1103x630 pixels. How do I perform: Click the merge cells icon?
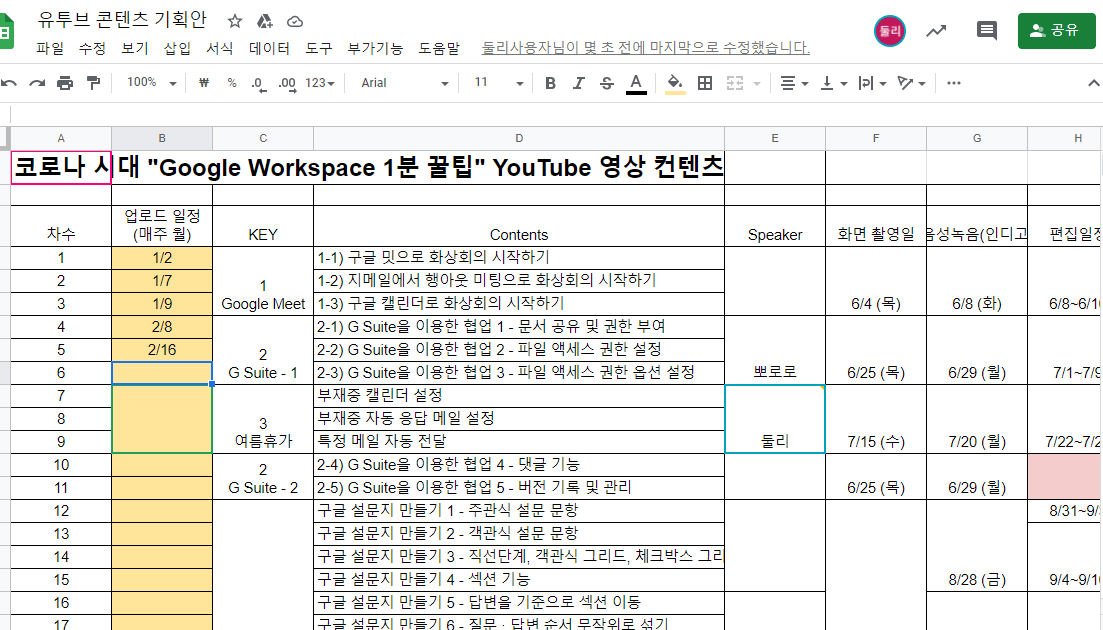click(735, 83)
